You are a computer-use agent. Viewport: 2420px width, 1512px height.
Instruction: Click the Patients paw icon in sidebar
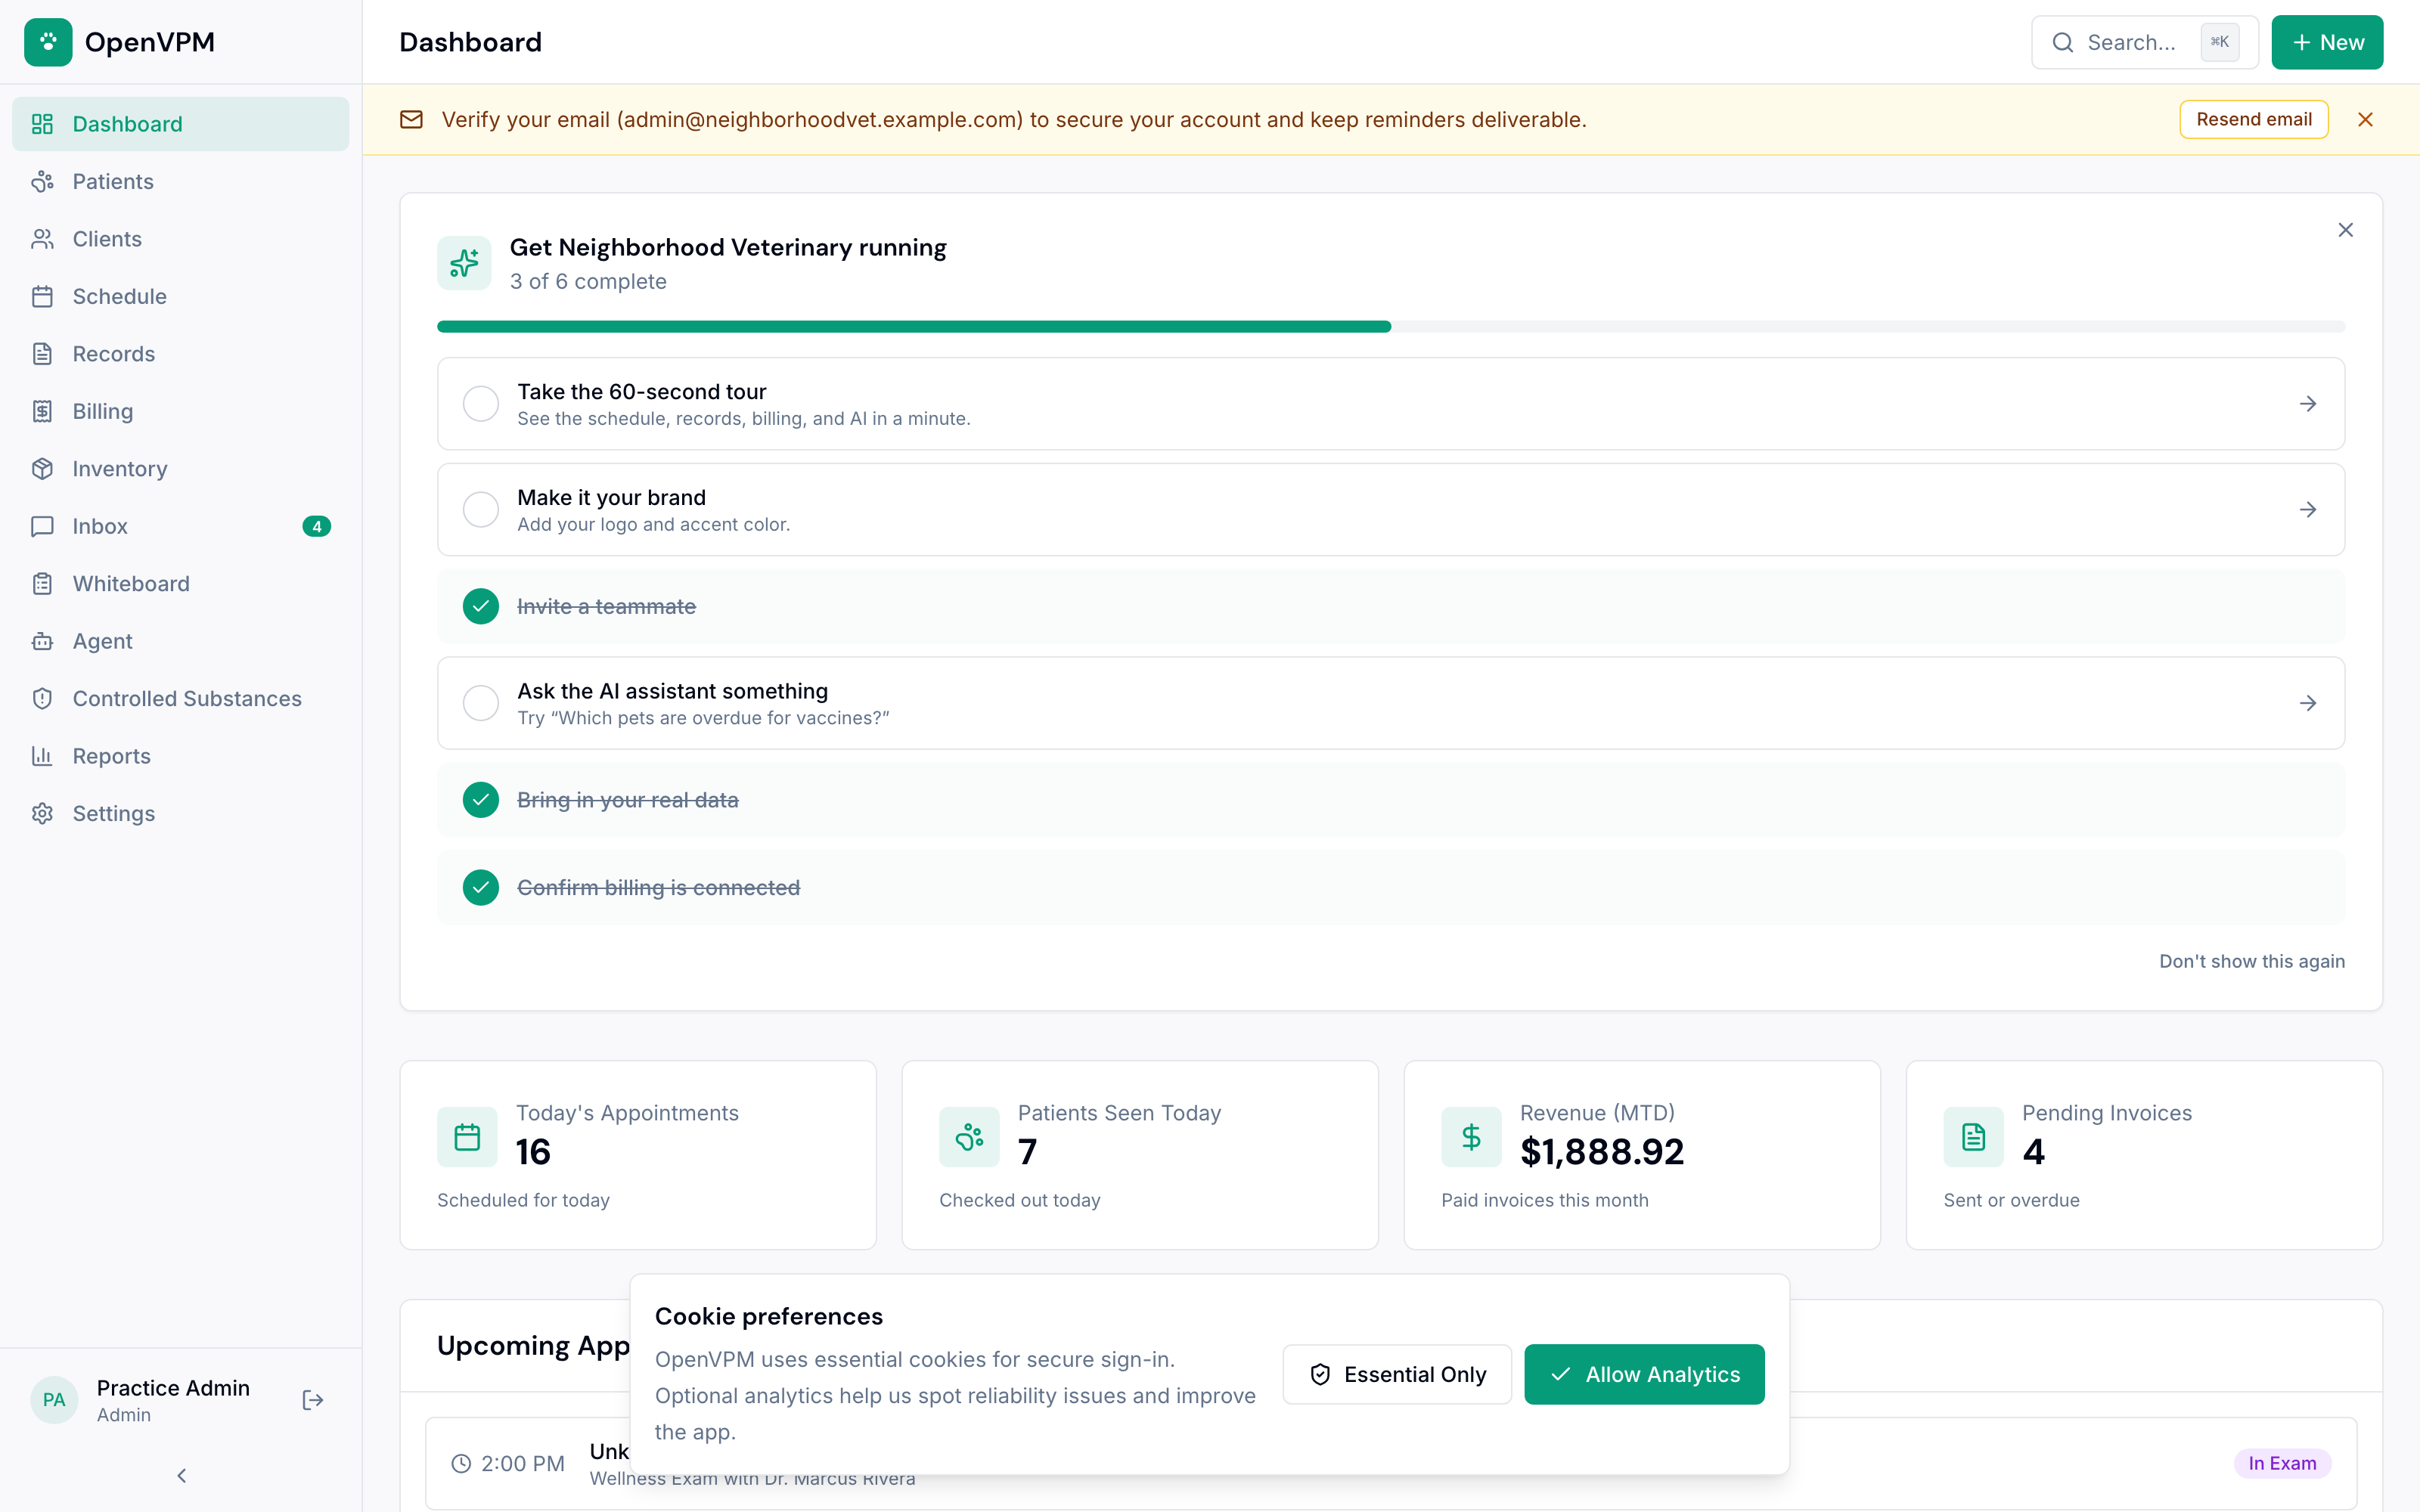pyautogui.click(x=42, y=181)
